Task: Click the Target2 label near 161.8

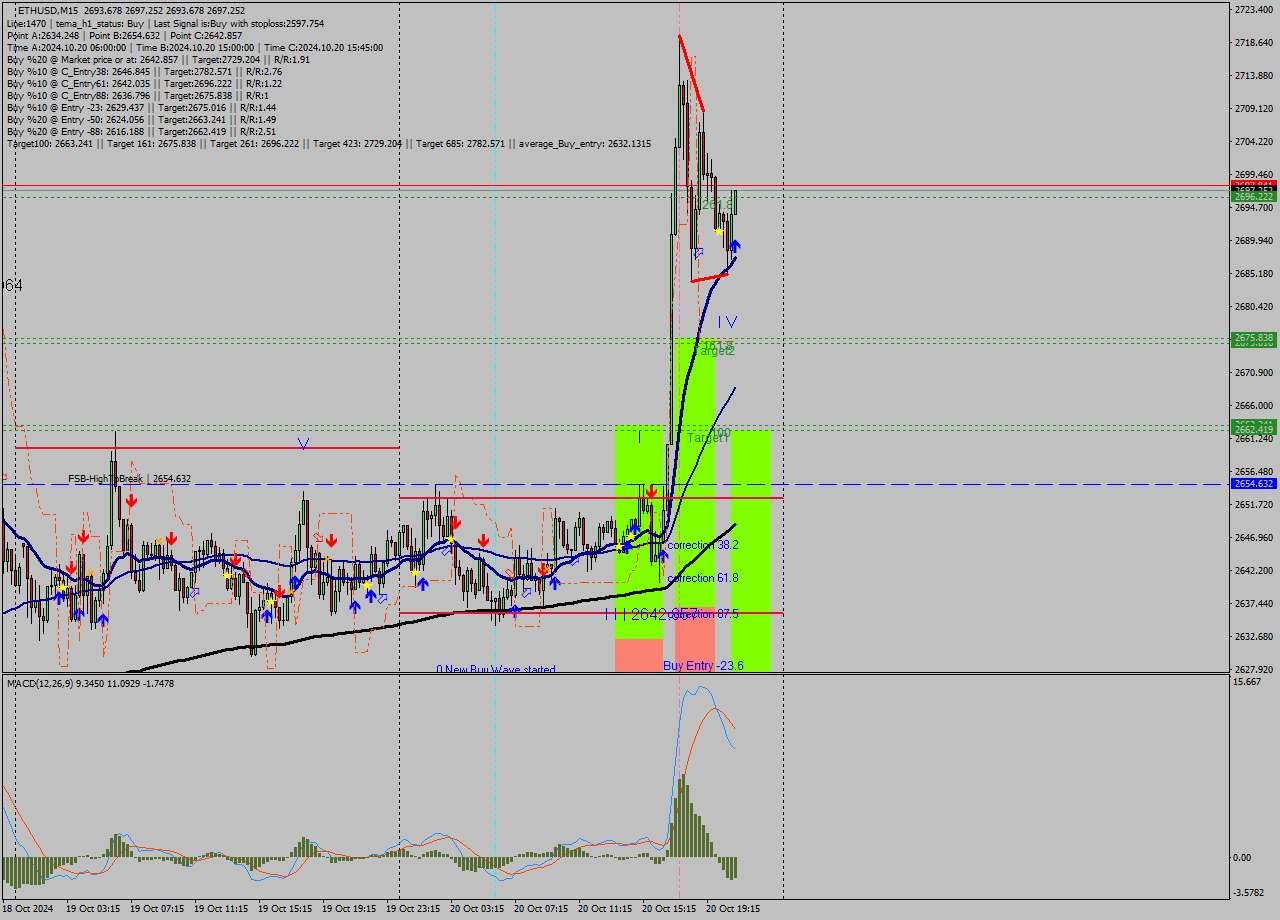Action: tap(716, 351)
